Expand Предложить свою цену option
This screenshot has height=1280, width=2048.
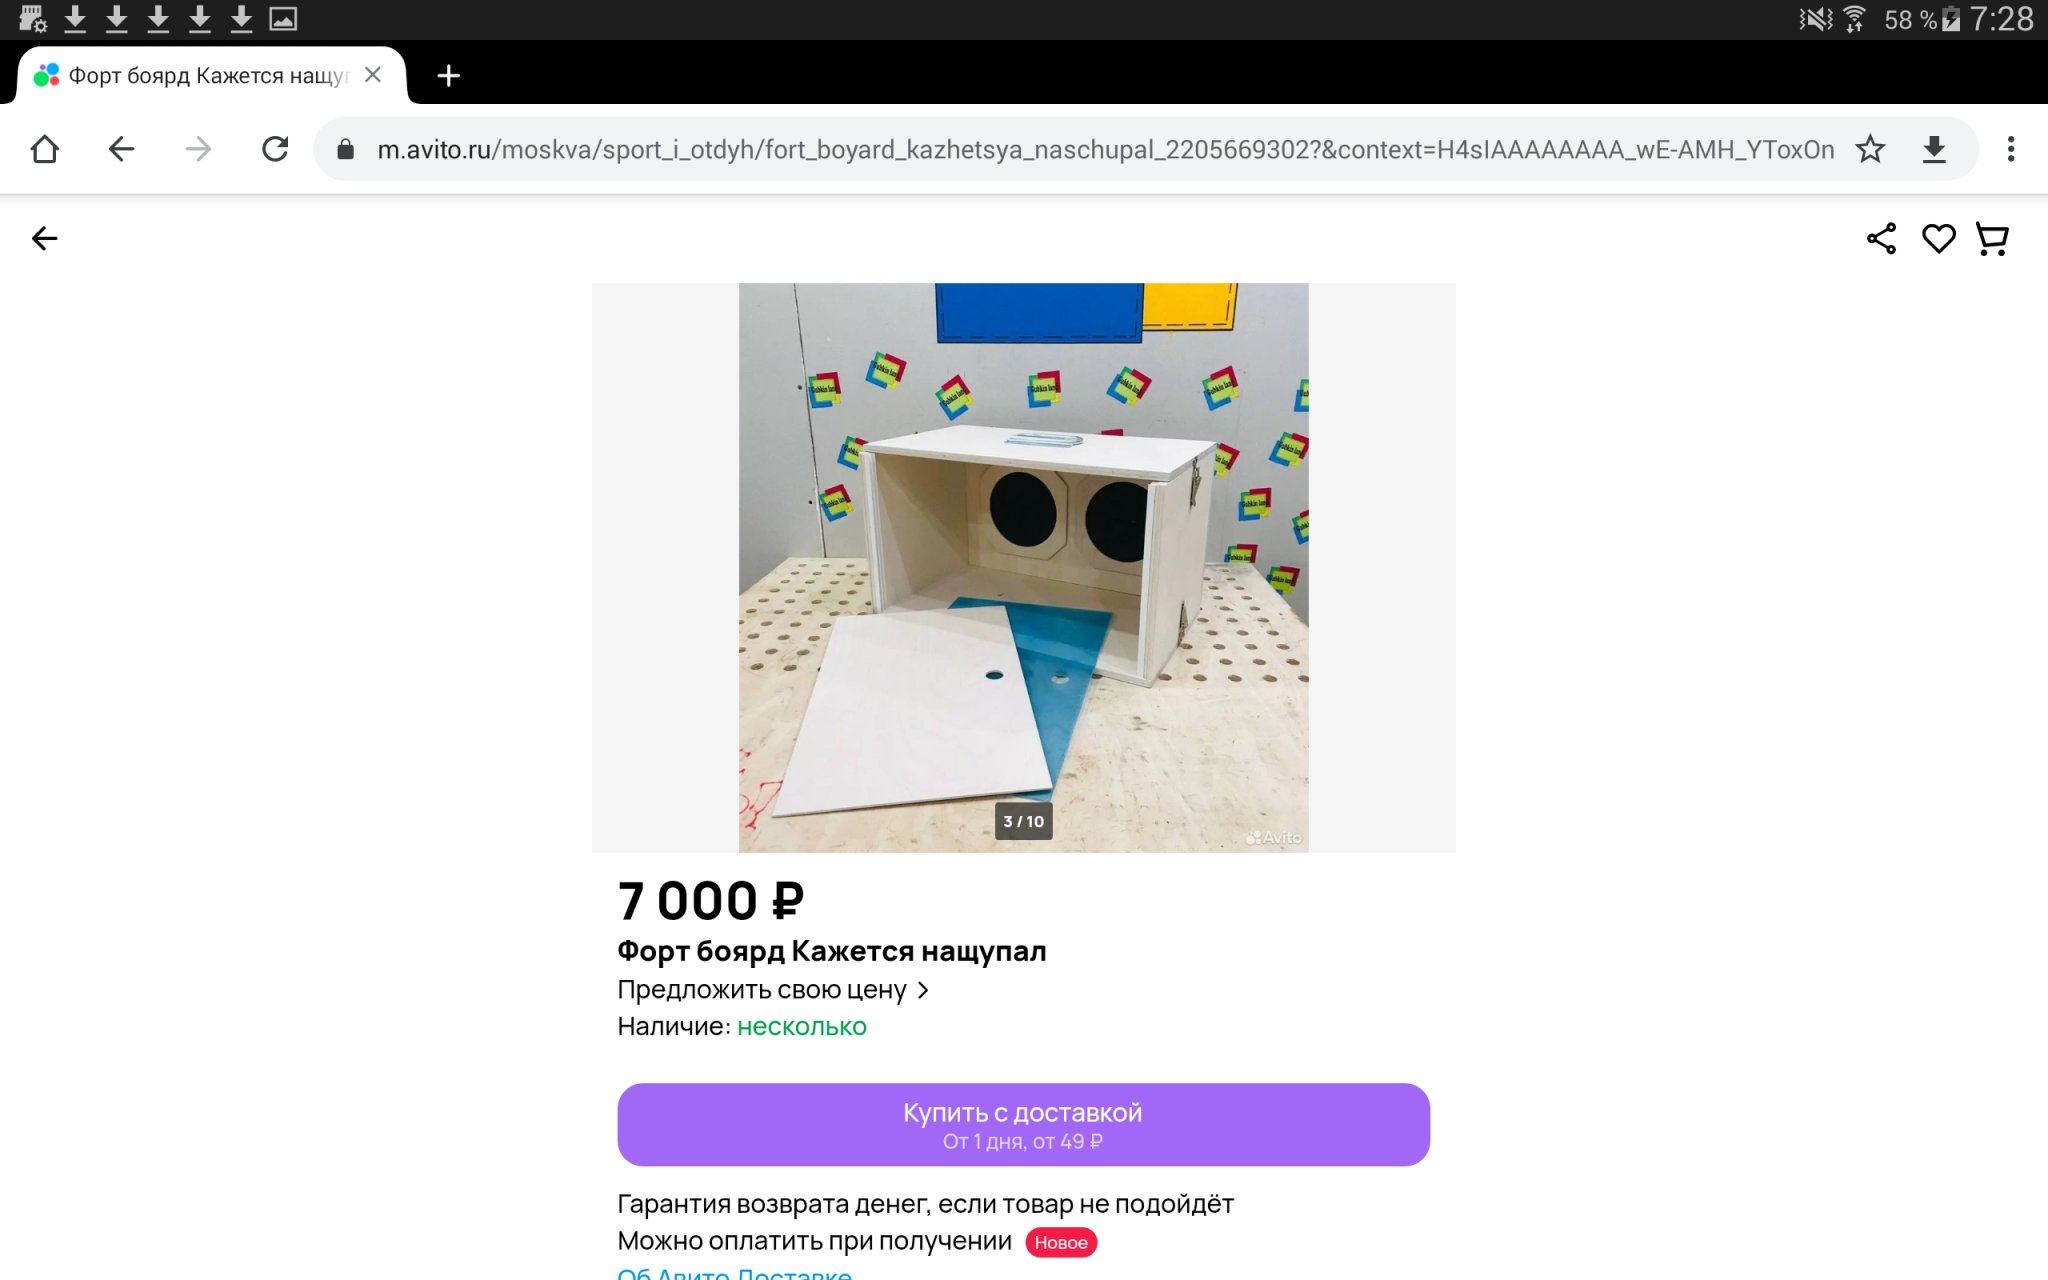click(x=773, y=990)
